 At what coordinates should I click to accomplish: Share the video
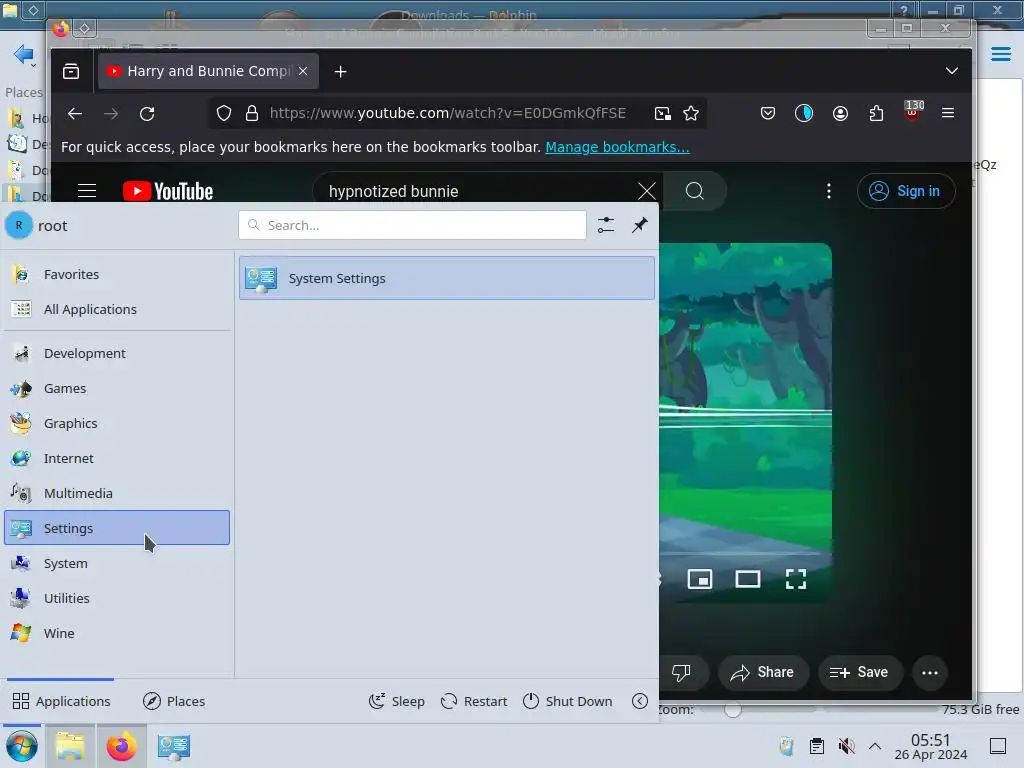[763, 673]
